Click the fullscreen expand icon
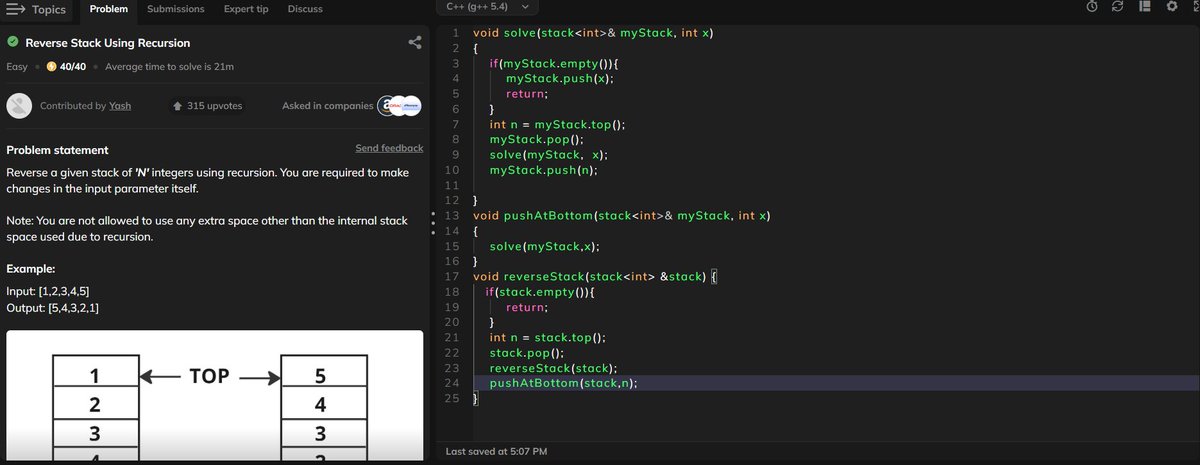The image size is (1200, 465). coord(1194,6)
